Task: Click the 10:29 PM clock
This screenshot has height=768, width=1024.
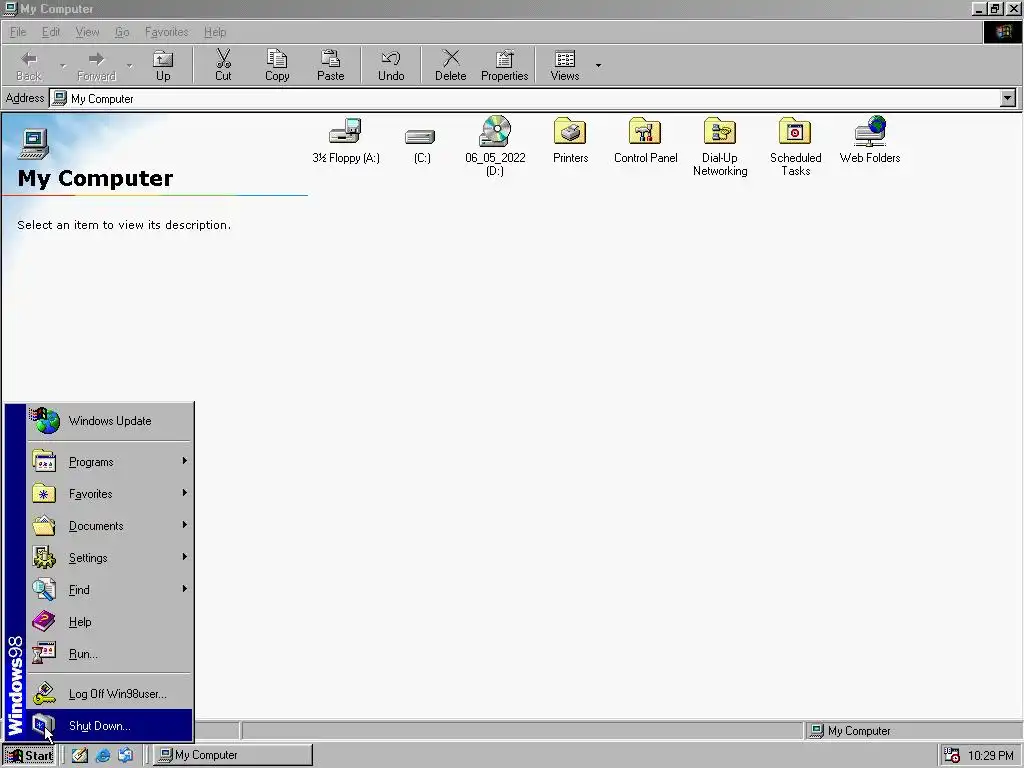Action: click(x=991, y=756)
